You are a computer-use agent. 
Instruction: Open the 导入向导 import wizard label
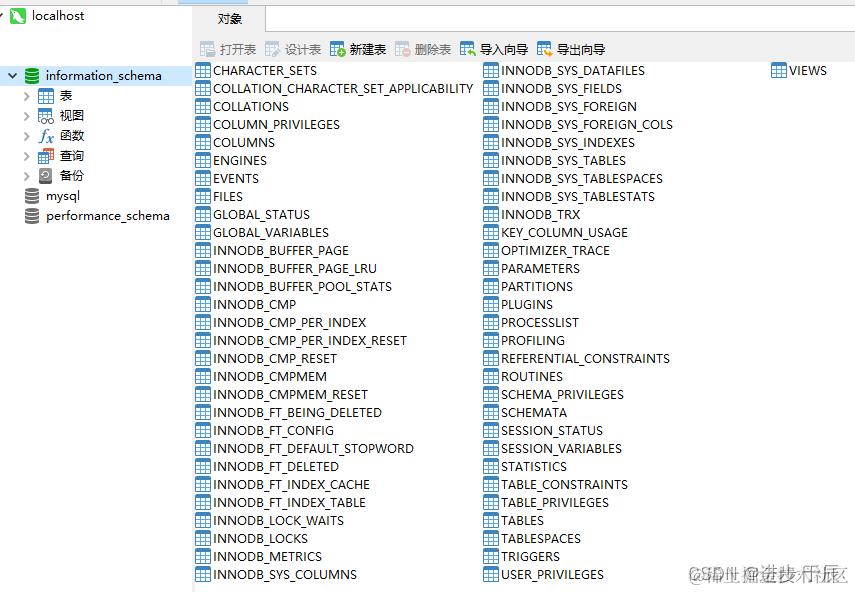(504, 50)
